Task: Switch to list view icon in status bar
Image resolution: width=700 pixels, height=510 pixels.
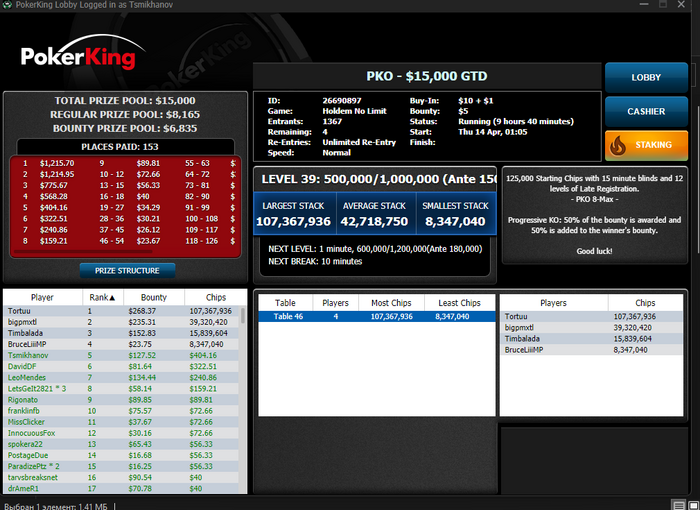Action: click(679, 506)
